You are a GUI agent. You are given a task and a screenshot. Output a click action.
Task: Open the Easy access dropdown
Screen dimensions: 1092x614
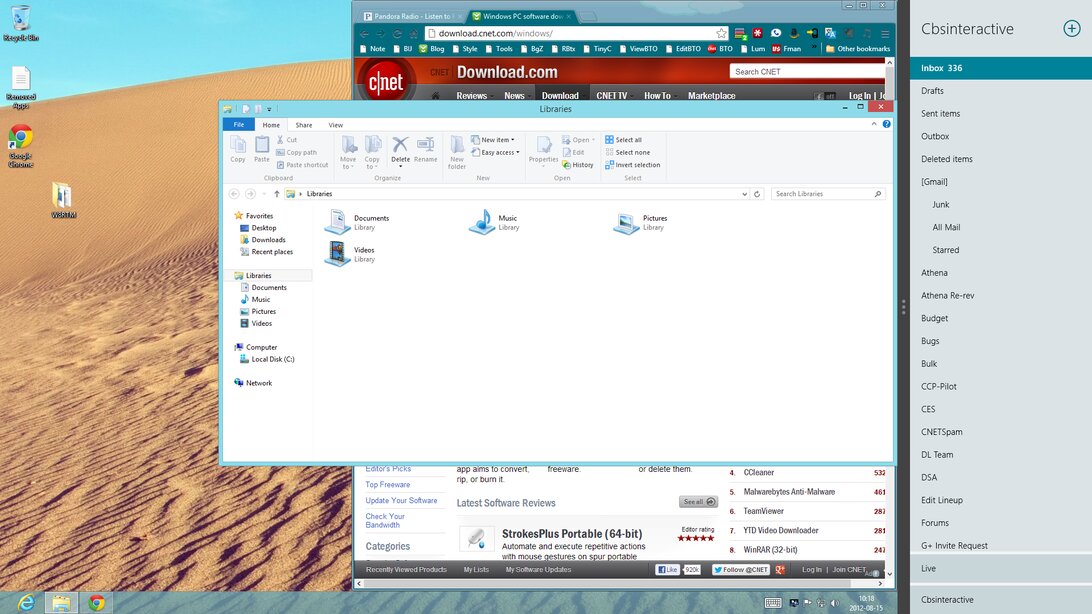499,153
